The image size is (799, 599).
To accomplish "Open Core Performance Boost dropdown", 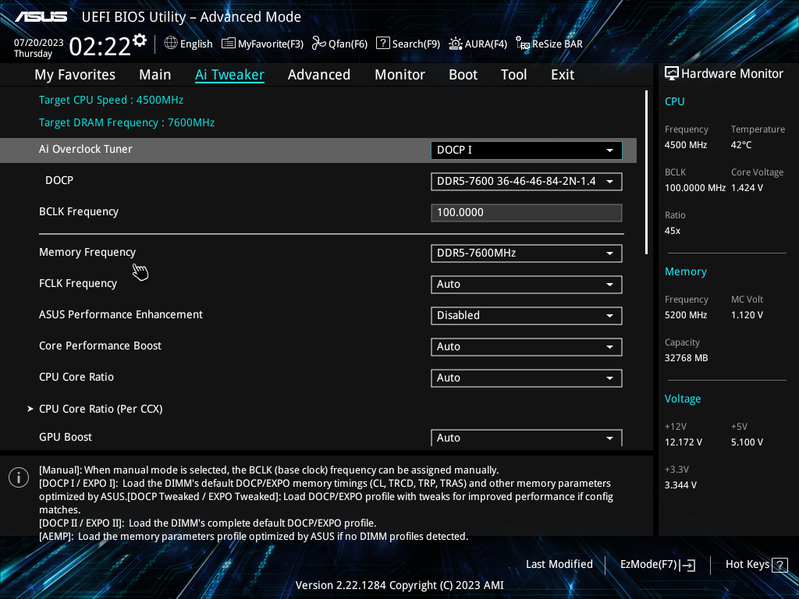I will pyautogui.click(x=526, y=347).
